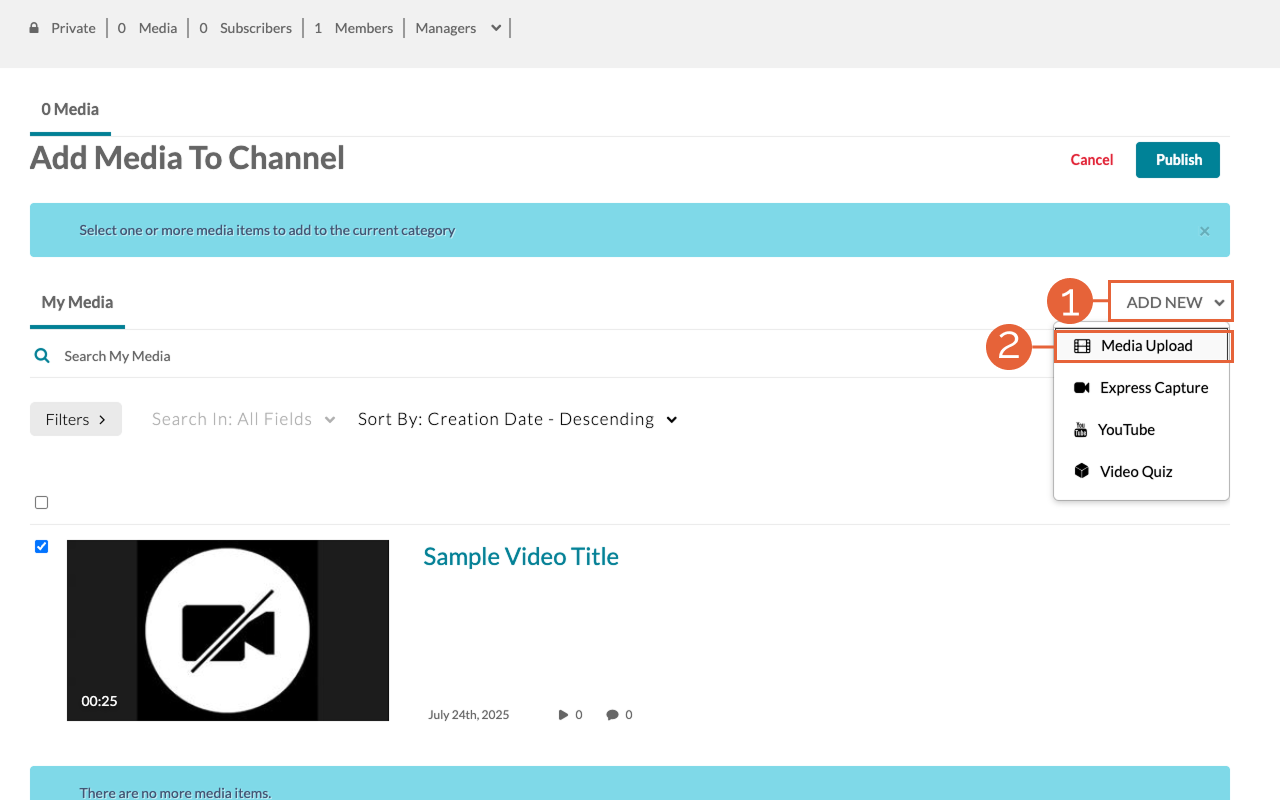Click the Video Quiz cube icon

tap(1082, 471)
